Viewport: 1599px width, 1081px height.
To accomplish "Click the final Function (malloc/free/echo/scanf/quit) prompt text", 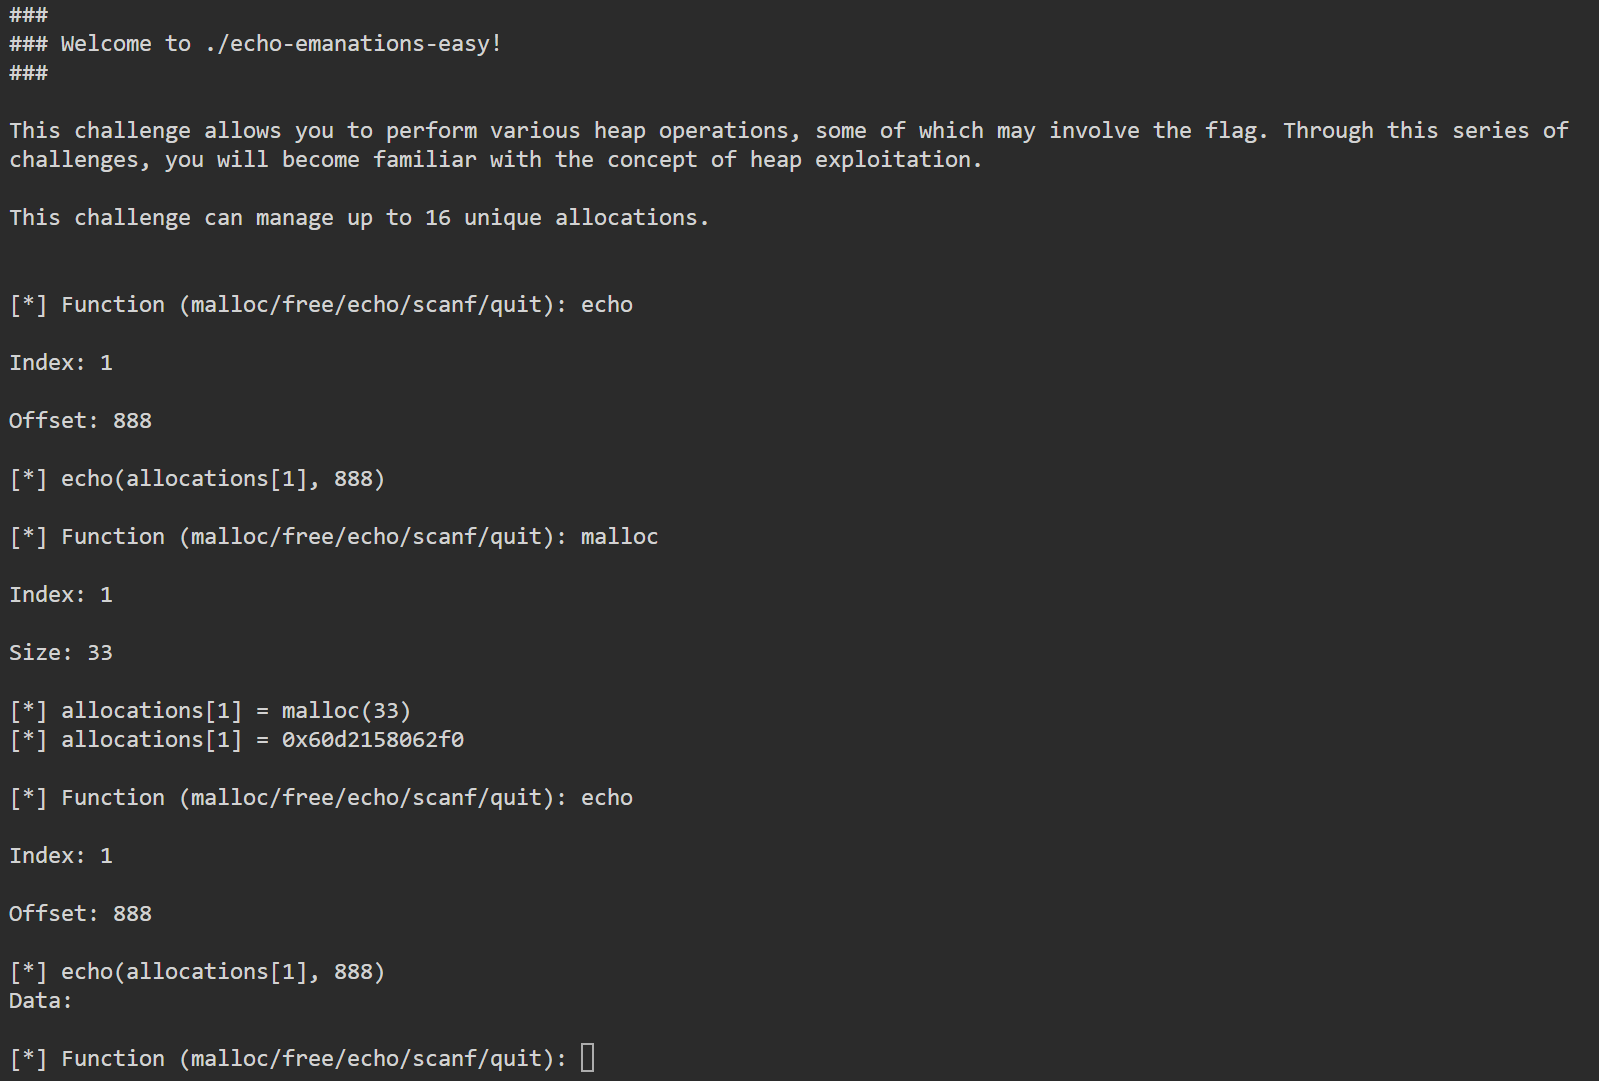I will (288, 1058).
